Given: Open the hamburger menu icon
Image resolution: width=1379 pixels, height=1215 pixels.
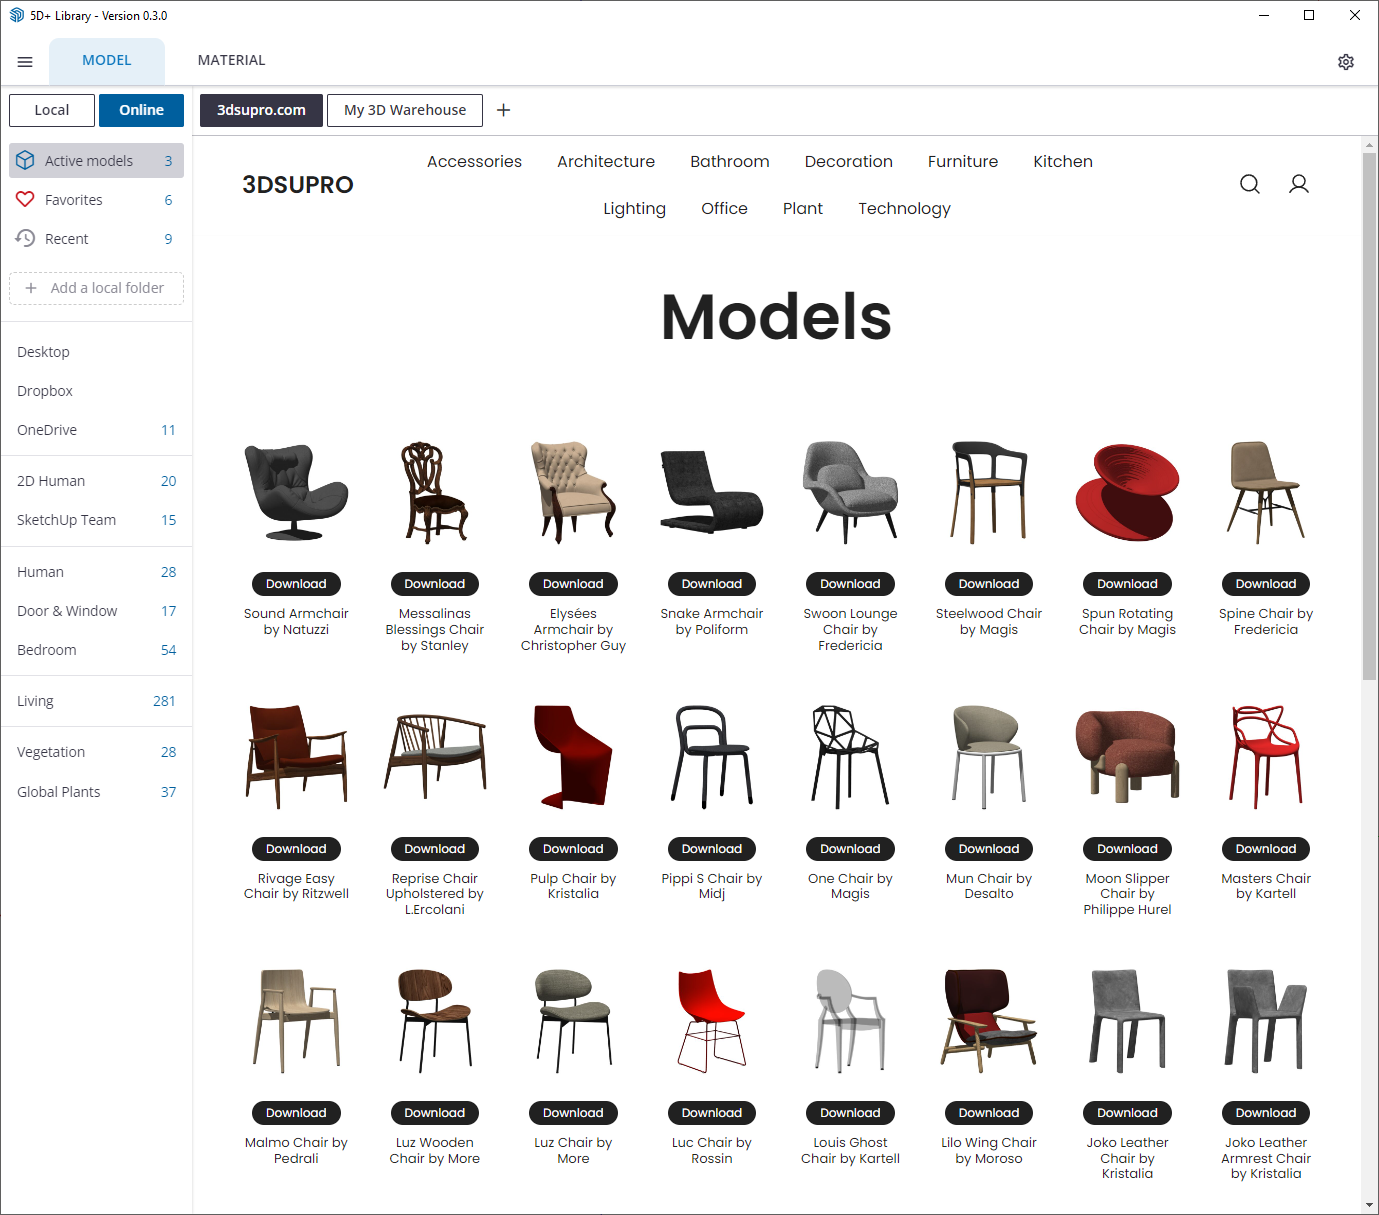Looking at the screenshot, I should tap(25, 62).
